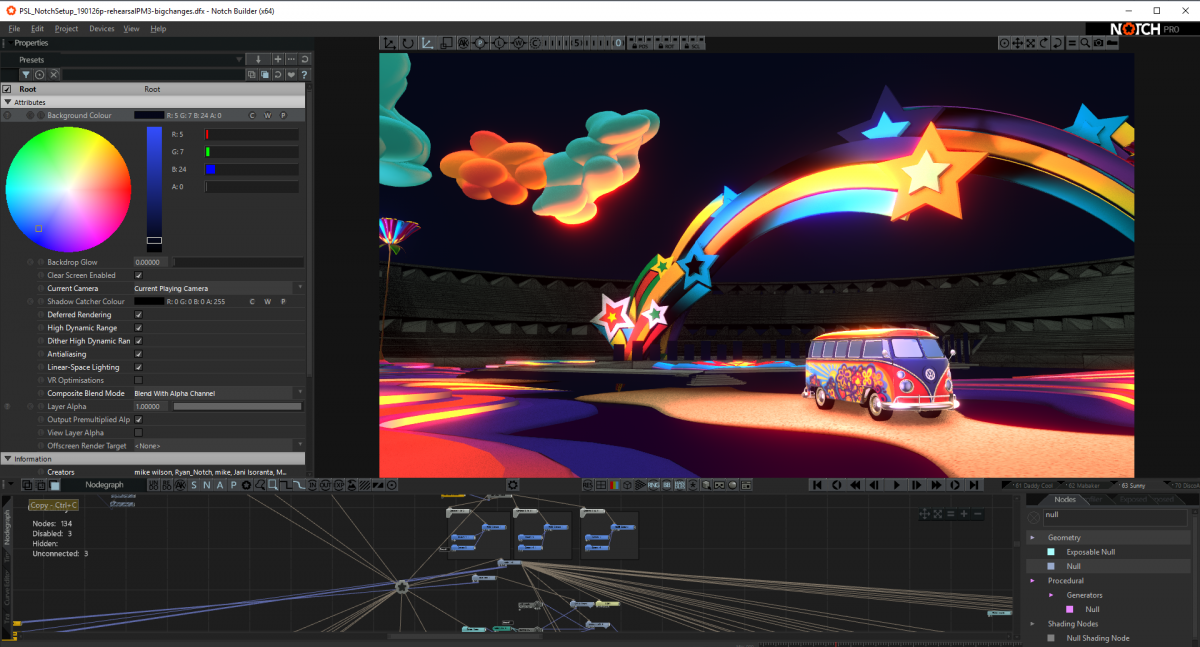Click the Layer Alpha slider
The width and height of the screenshot is (1200, 647).
(x=237, y=407)
